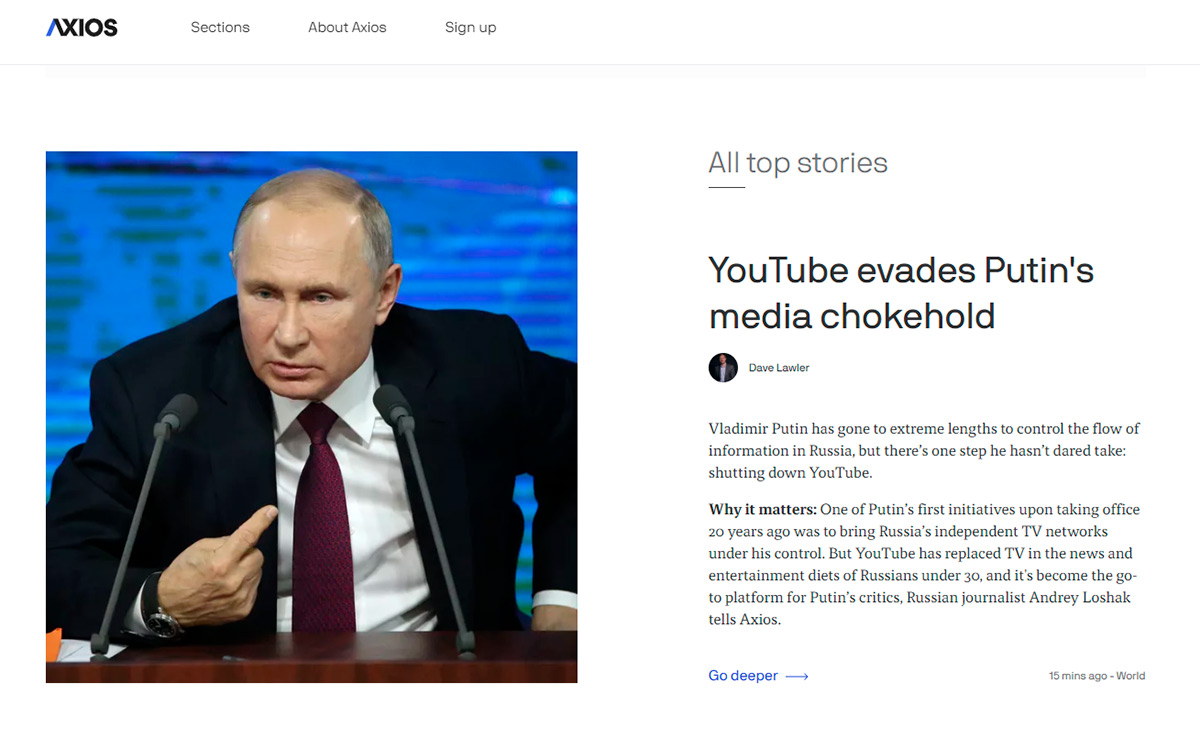Click the Axios logo

click(x=82, y=28)
